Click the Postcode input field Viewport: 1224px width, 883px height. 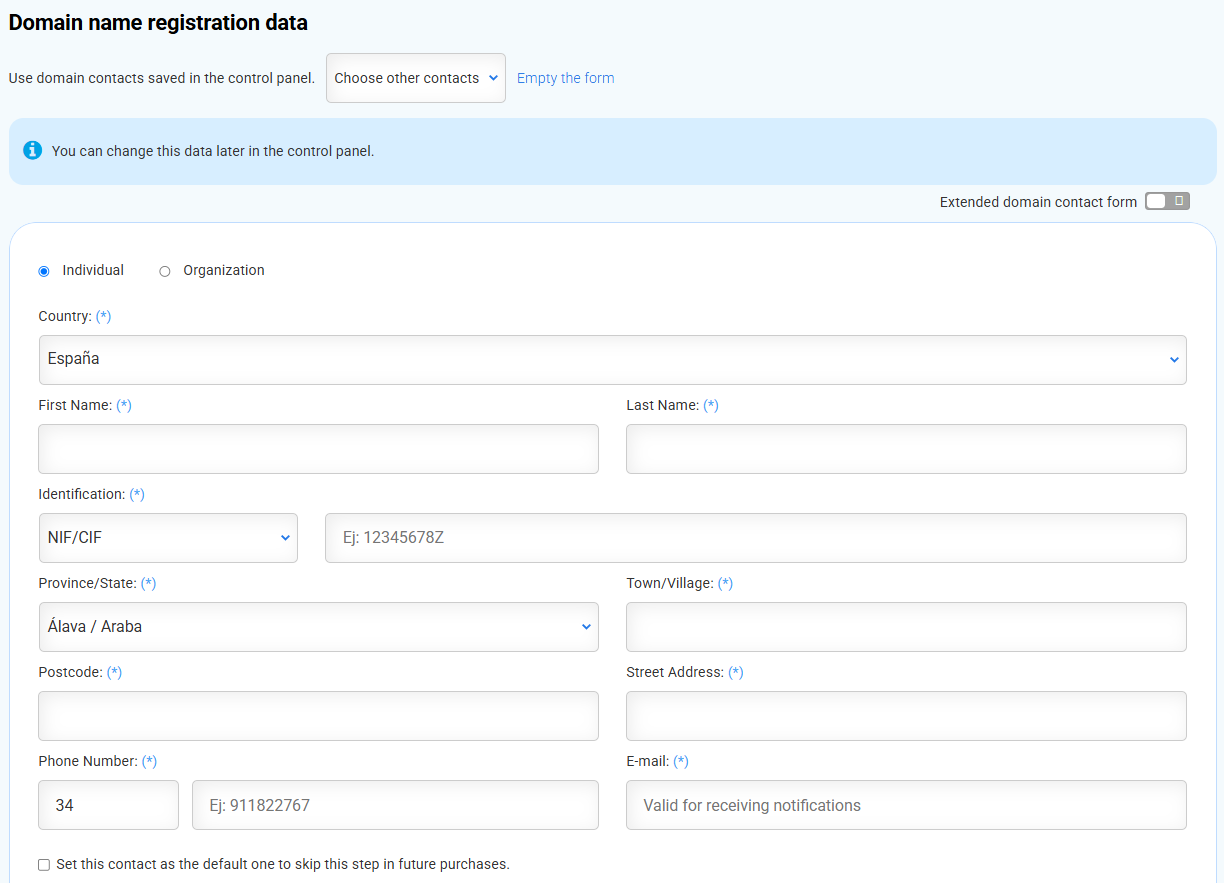pyautogui.click(x=318, y=716)
